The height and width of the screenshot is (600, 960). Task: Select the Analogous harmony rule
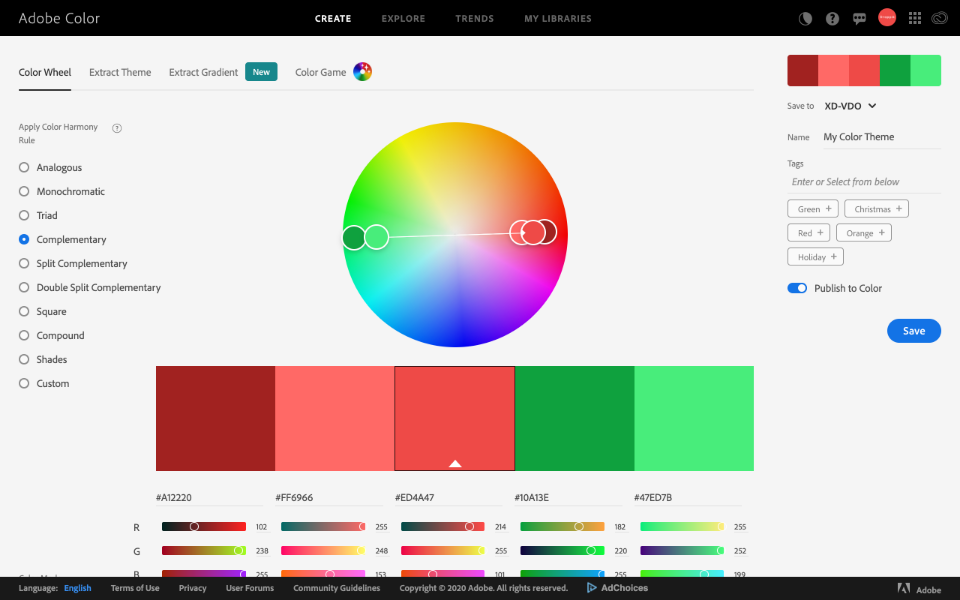pyautogui.click(x=24, y=168)
